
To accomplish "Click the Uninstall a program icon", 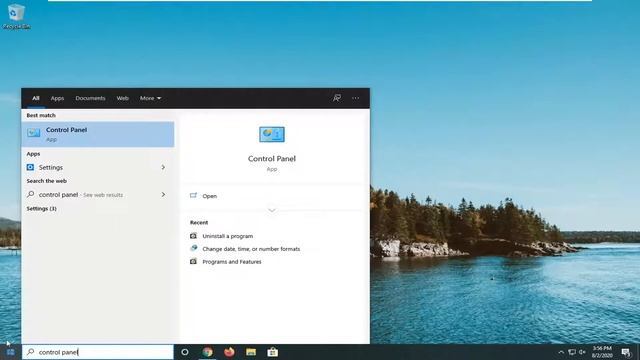I will pos(193,236).
